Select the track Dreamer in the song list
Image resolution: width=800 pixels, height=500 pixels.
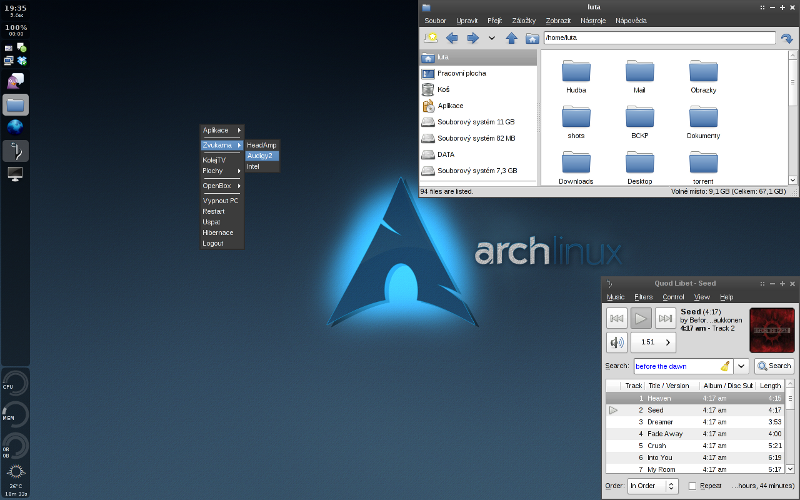[x=694, y=422]
